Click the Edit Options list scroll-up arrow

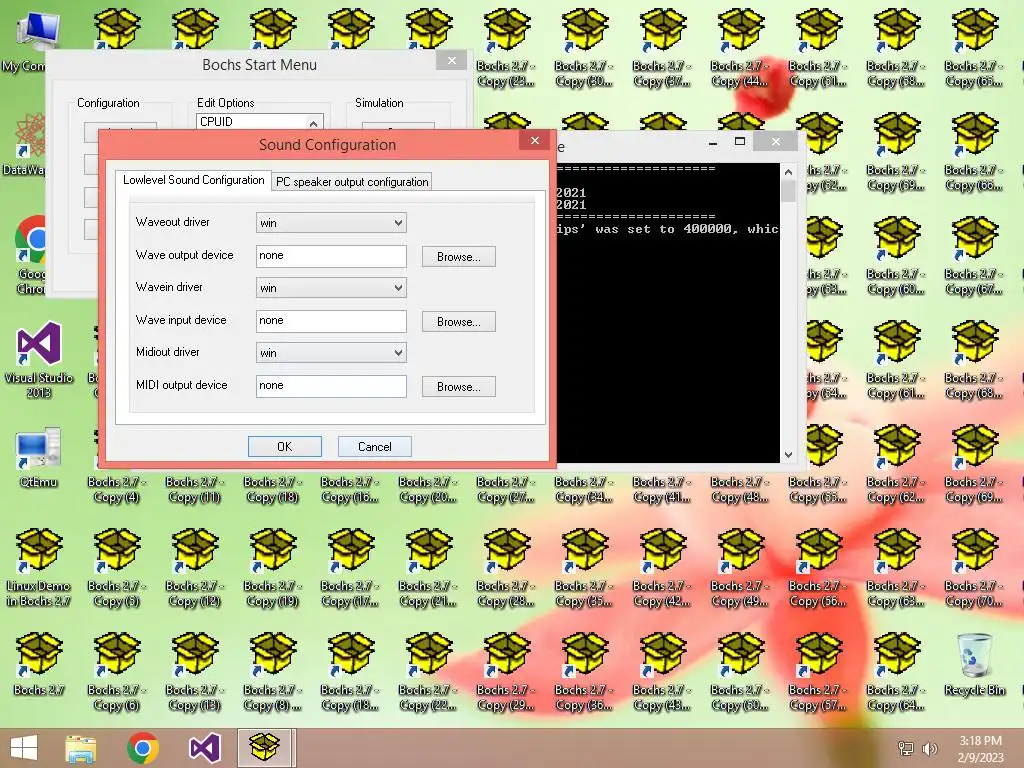[313, 123]
